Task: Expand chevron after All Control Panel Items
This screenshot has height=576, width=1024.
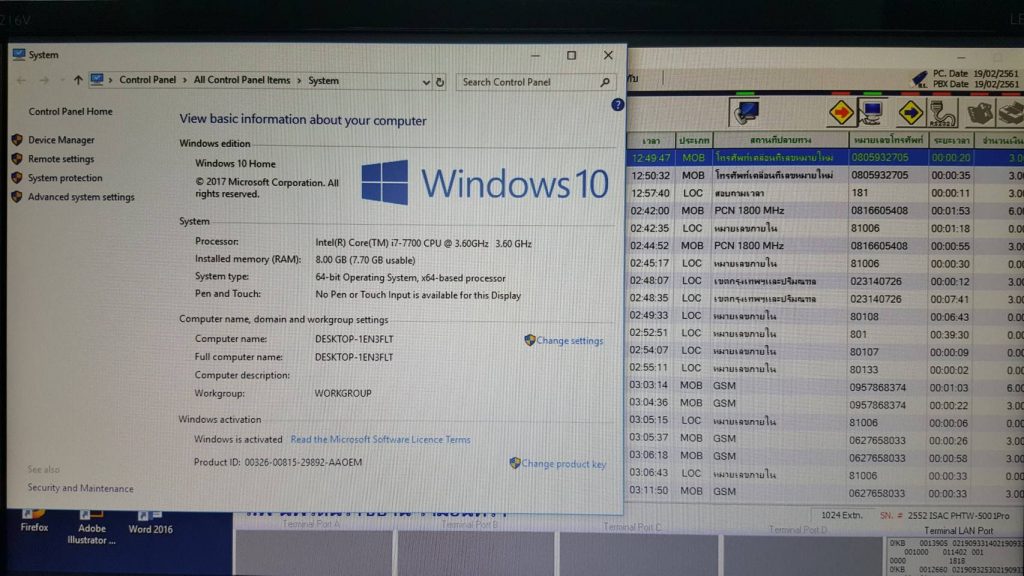Action: [299, 81]
